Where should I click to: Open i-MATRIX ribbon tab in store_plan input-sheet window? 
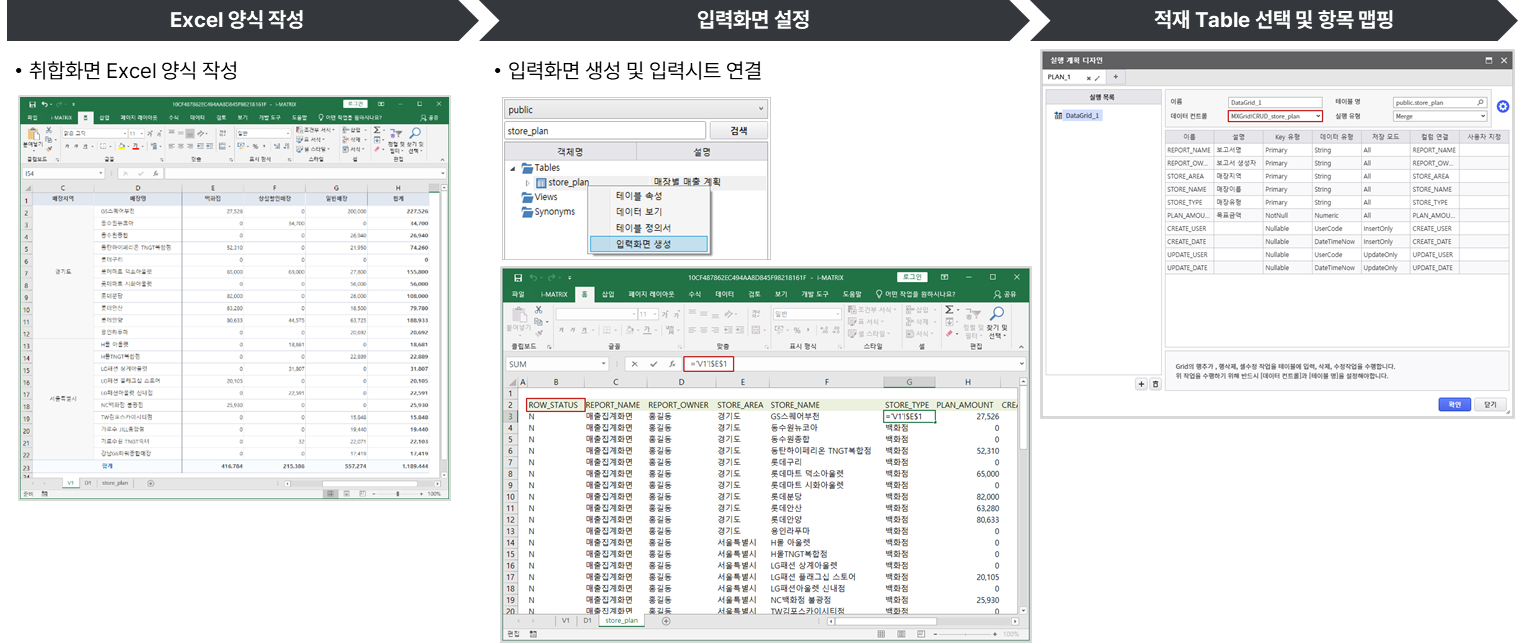tap(554, 294)
